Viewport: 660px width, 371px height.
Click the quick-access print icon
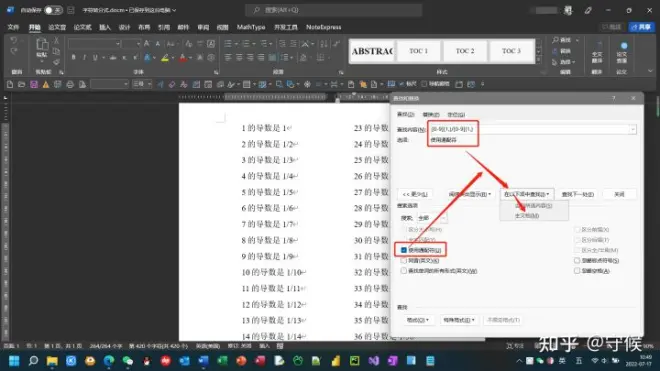(70, 85)
